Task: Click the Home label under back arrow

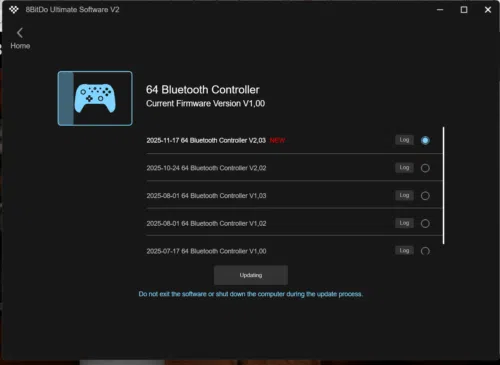Action: pos(20,46)
